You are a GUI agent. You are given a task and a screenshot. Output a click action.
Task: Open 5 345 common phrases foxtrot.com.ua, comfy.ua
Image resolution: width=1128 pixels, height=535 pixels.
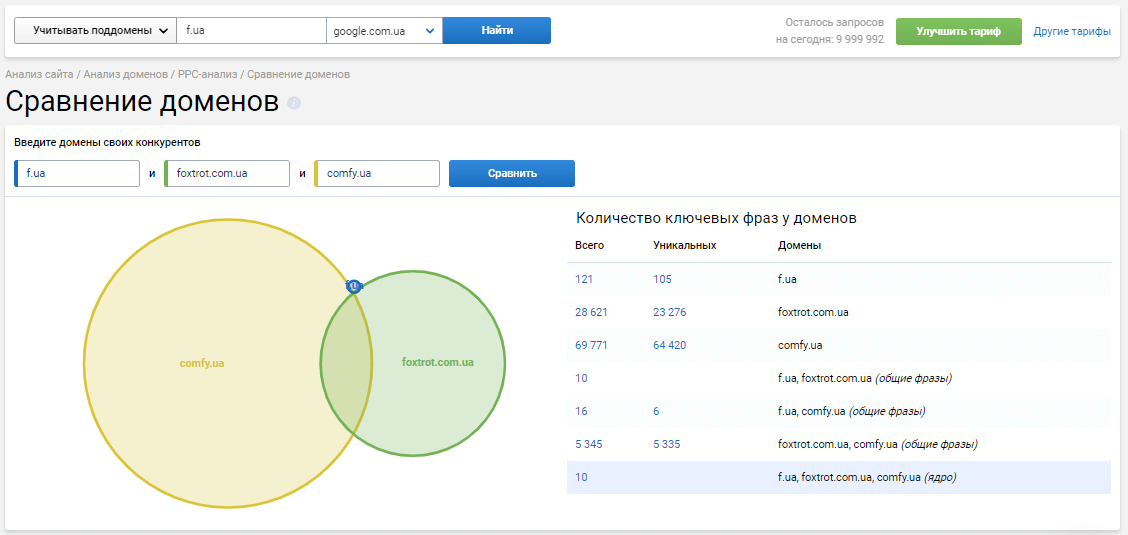click(588, 444)
